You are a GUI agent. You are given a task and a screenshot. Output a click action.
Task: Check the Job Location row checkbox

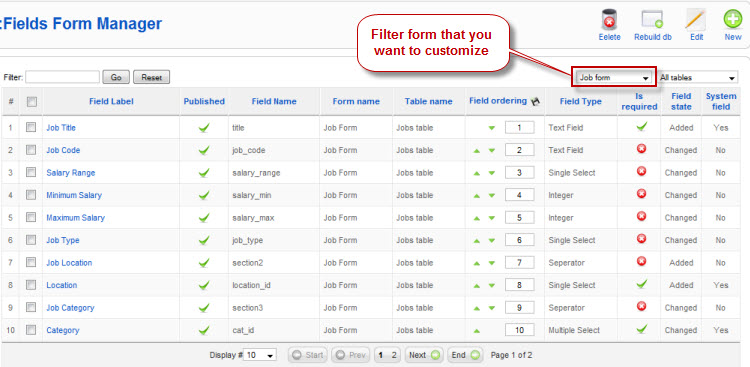[31, 262]
